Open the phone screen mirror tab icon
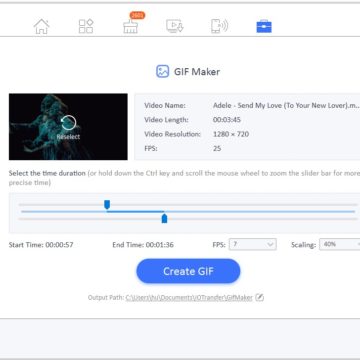This screenshot has height=360, width=360. 219,26
